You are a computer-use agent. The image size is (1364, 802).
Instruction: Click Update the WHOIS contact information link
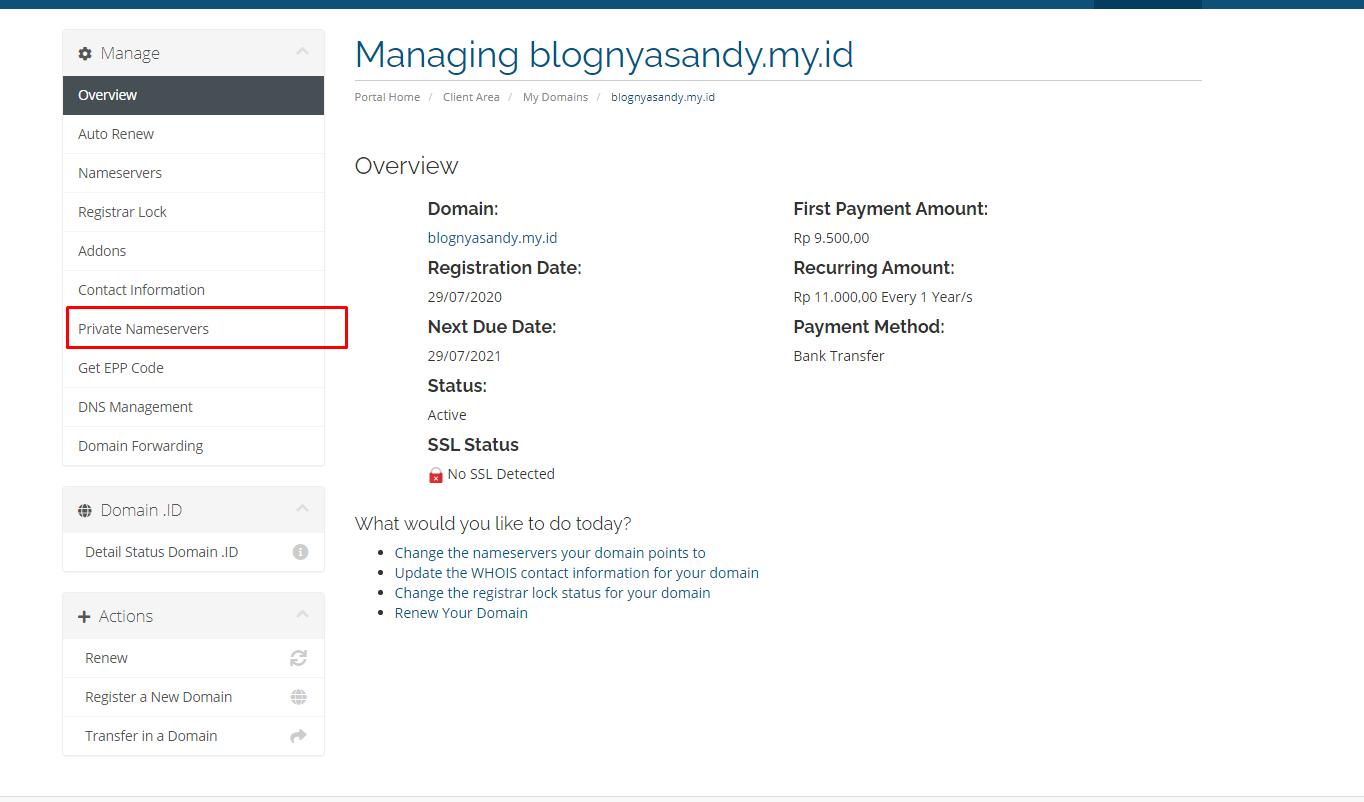tap(577, 573)
